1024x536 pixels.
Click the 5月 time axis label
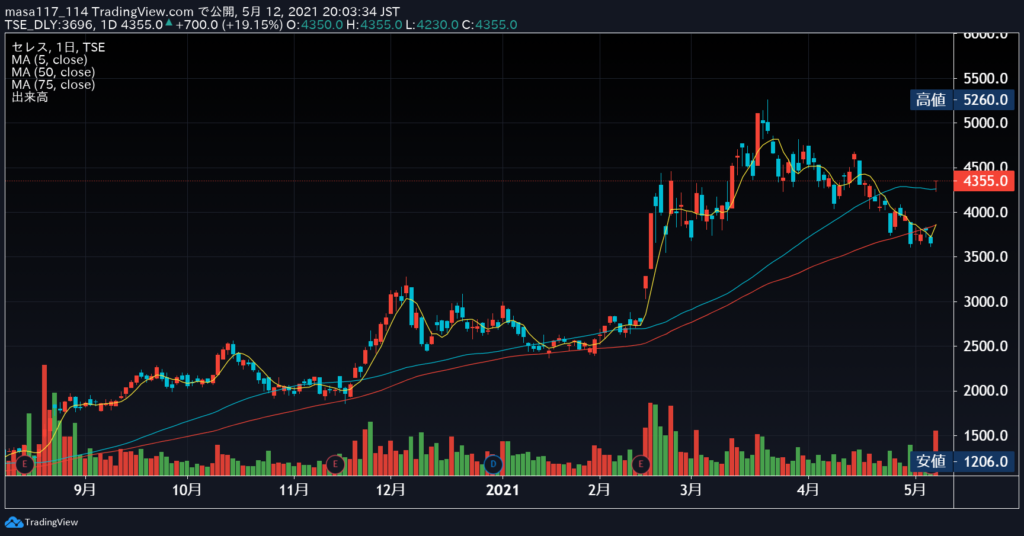pos(915,490)
